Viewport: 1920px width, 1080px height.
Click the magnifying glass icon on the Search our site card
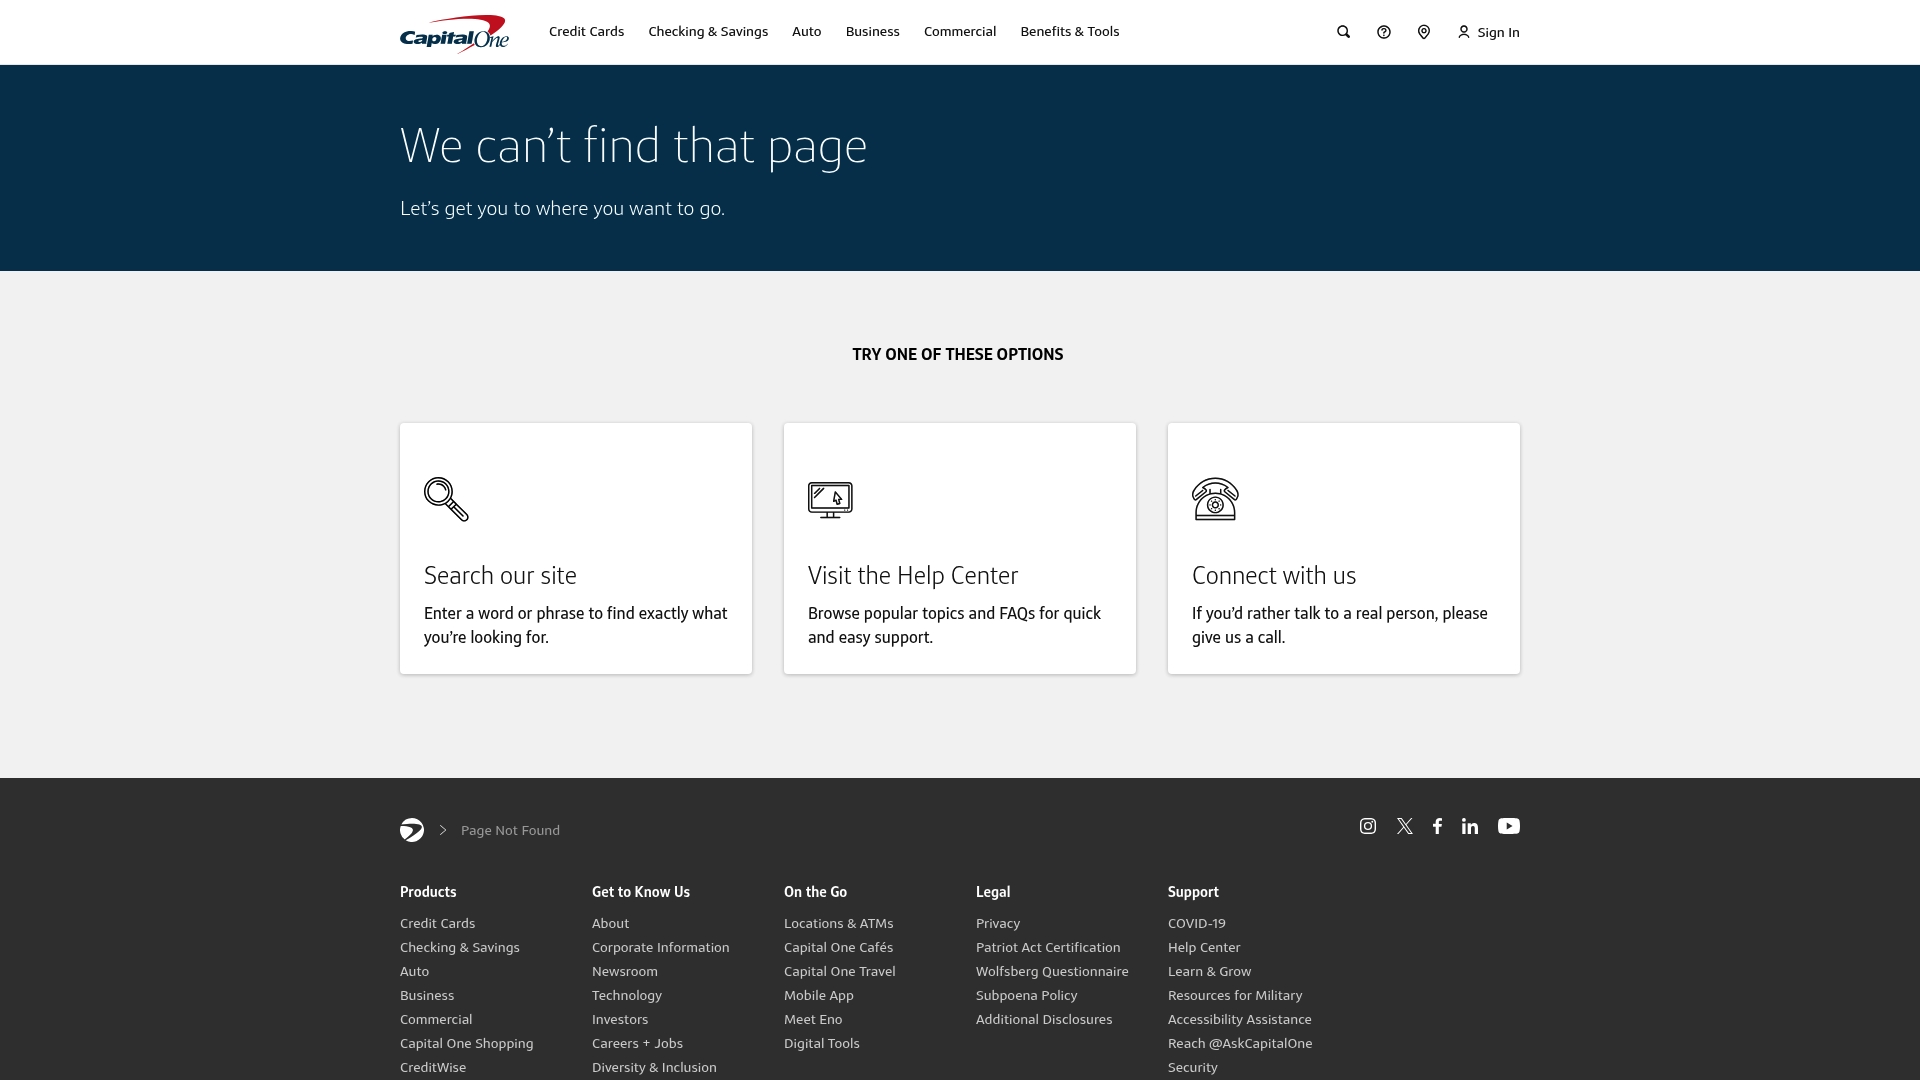point(446,499)
